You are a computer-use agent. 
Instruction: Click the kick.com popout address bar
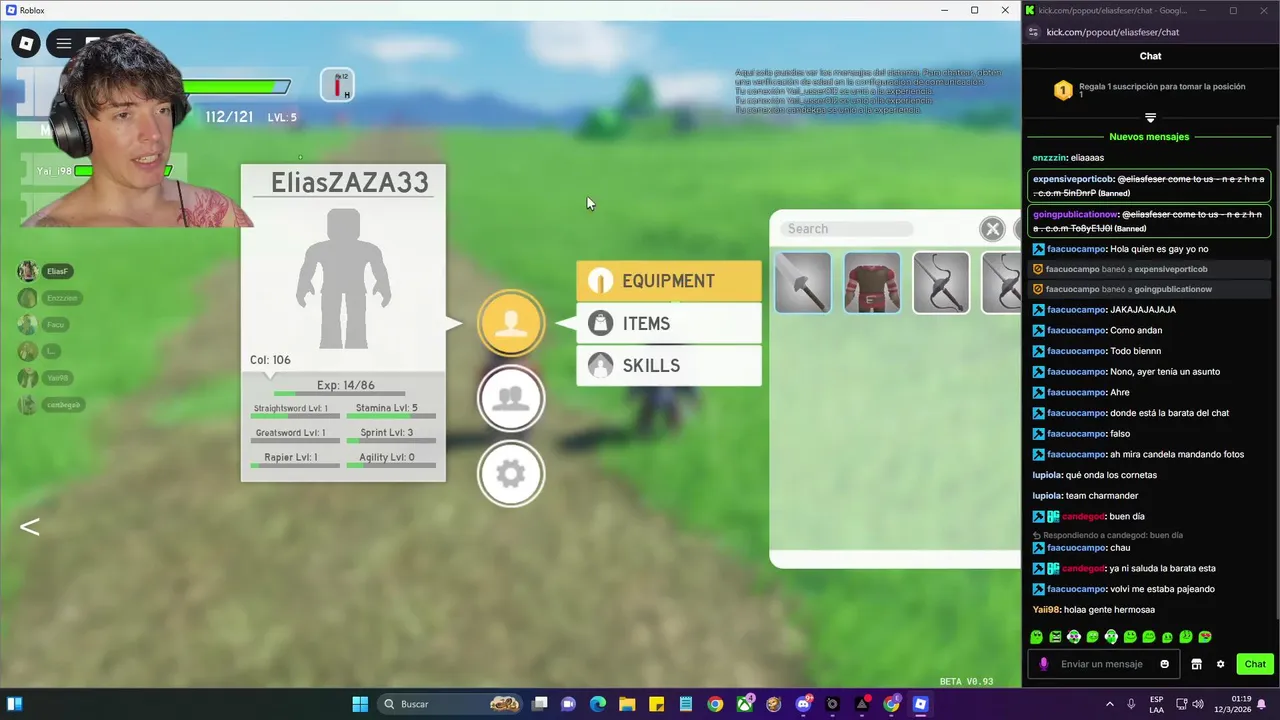click(x=1112, y=32)
